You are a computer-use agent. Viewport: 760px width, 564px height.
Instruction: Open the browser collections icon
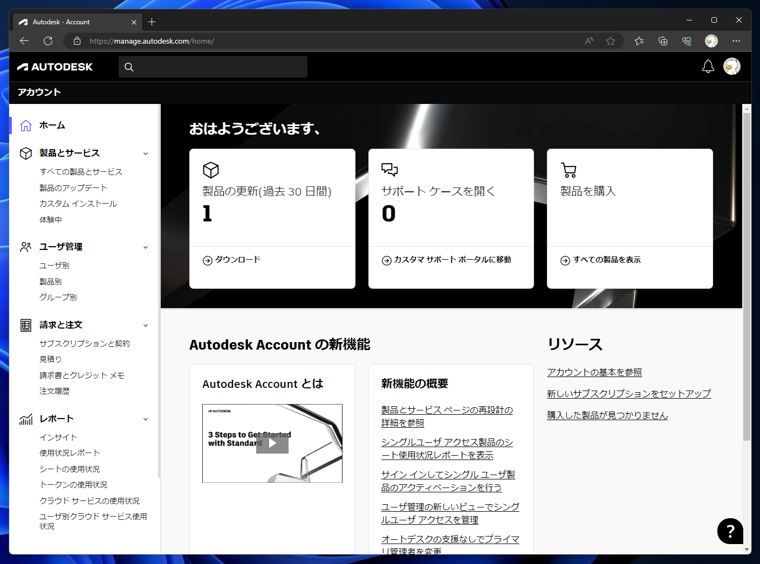[663, 41]
